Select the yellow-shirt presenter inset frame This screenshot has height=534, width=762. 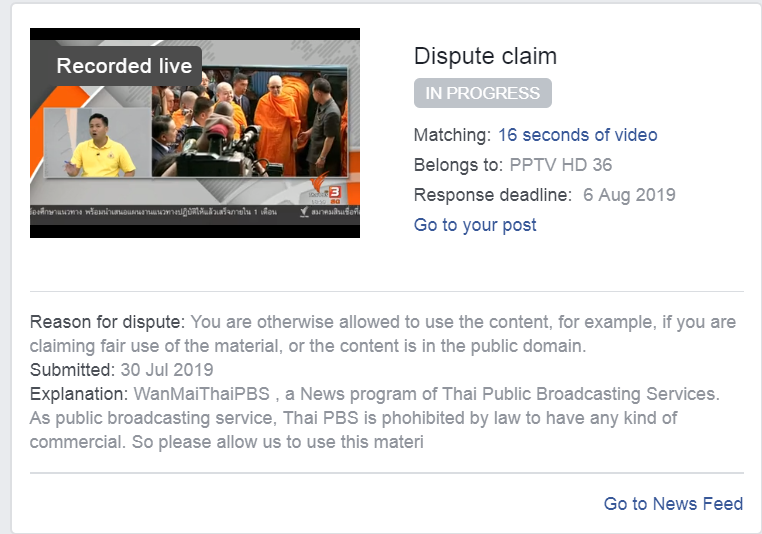point(97,142)
